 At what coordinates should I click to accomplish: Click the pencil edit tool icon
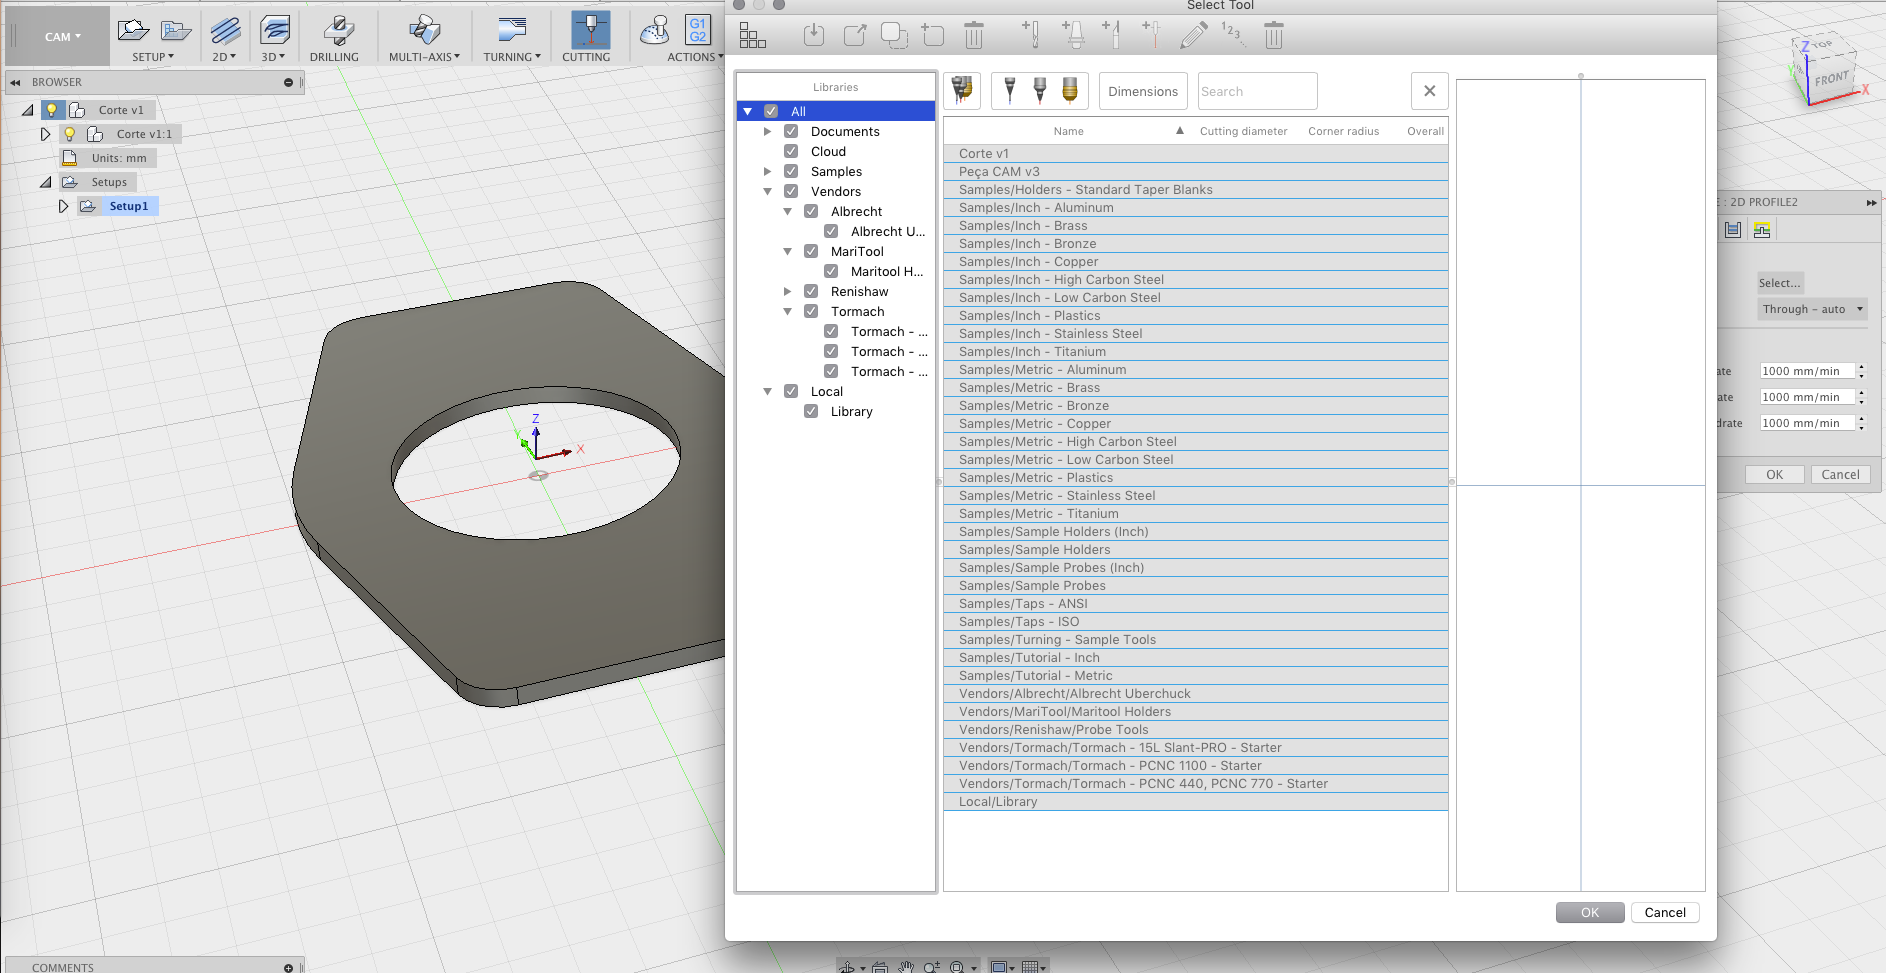tap(1192, 35)
